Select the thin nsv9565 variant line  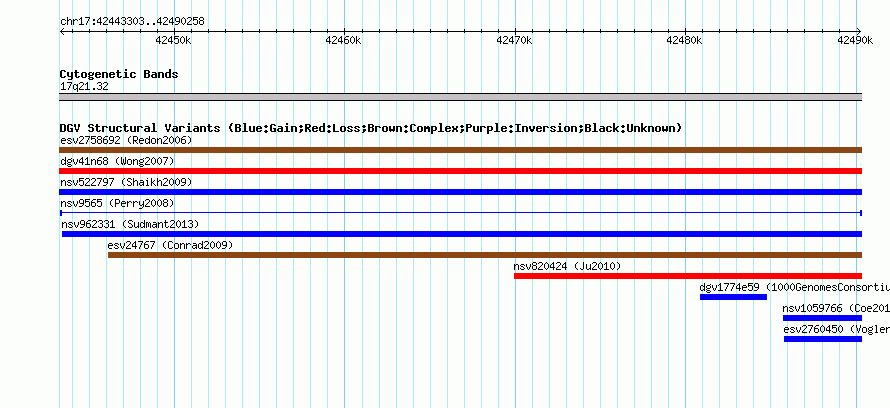coord(461,213)
